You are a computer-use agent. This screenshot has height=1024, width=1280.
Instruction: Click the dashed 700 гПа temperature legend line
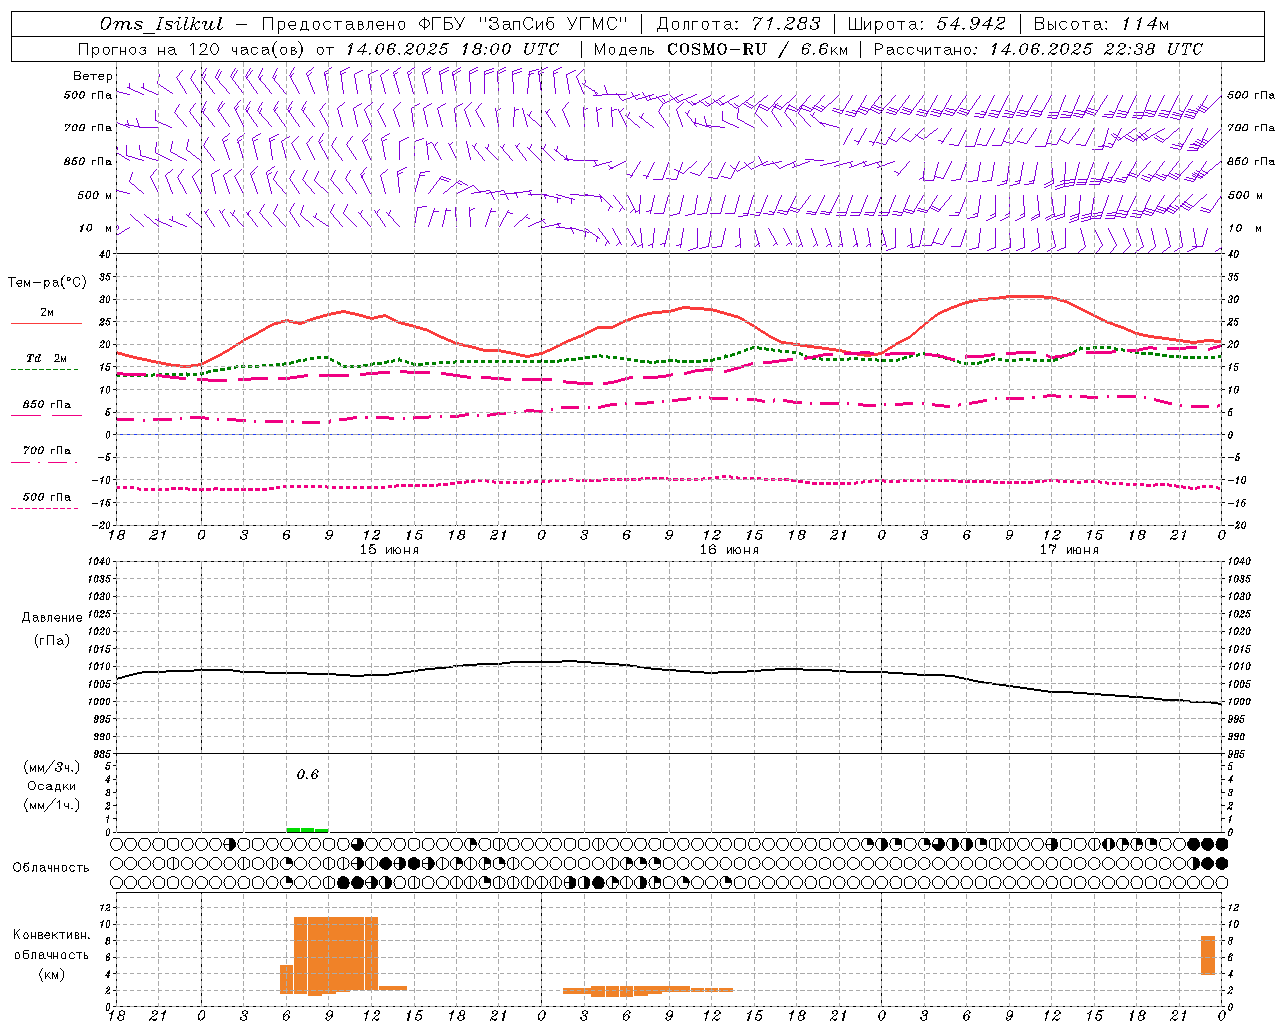[45, 462]
